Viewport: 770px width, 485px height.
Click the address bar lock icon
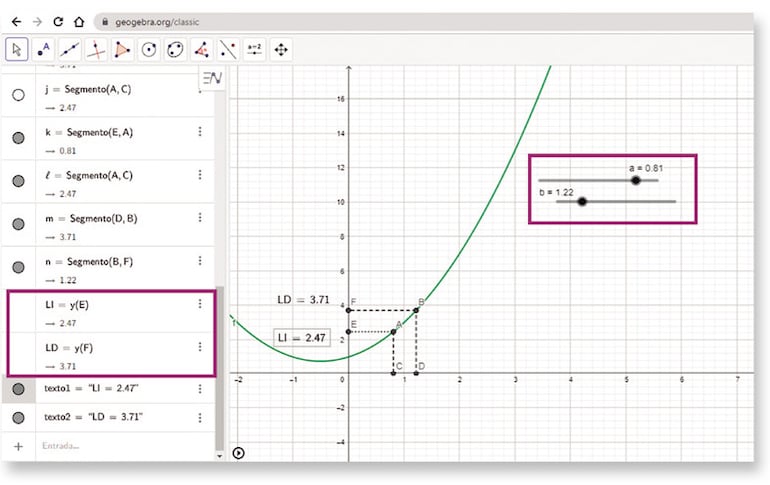point(105,22)
